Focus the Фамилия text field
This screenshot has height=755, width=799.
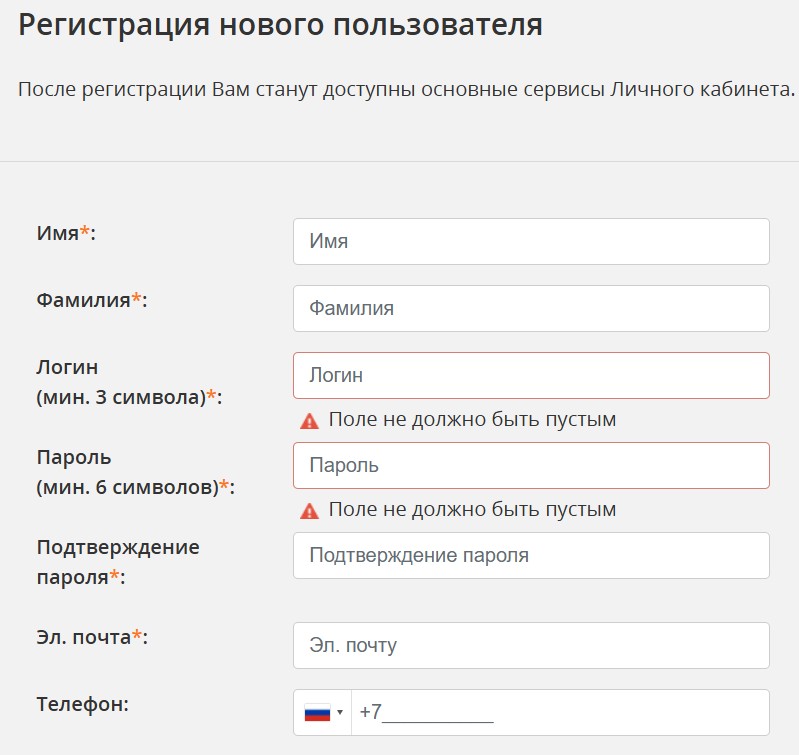click(531, 309)
